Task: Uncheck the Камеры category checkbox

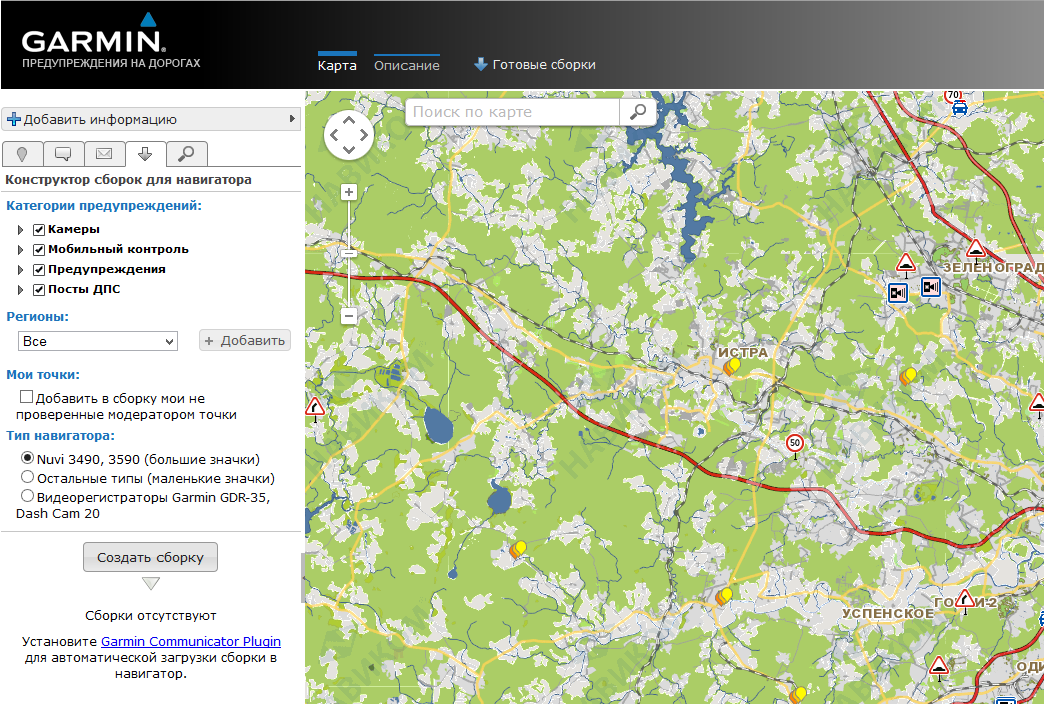Action: (x=40, y=230)
